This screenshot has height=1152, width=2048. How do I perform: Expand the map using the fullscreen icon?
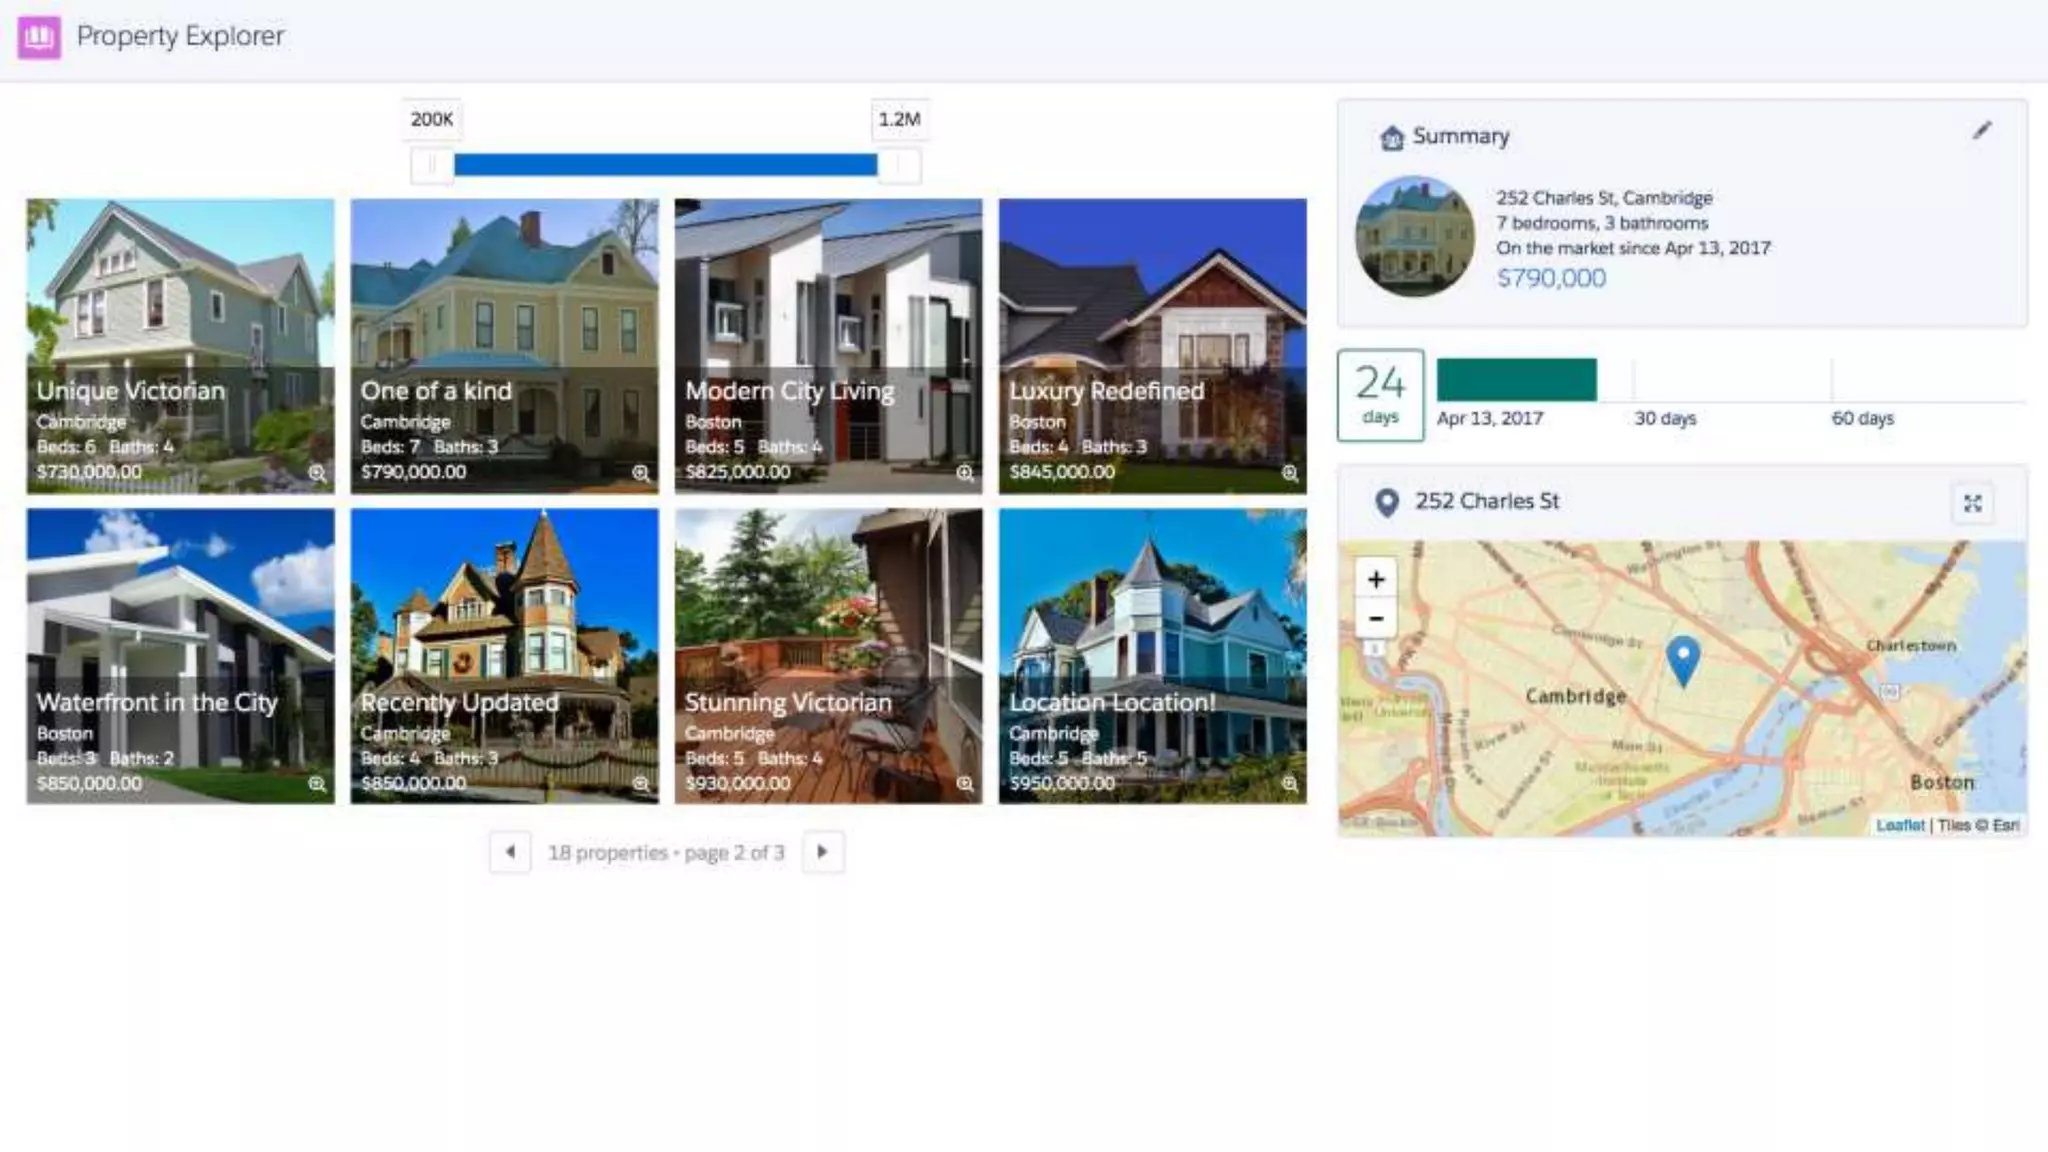1972,503
